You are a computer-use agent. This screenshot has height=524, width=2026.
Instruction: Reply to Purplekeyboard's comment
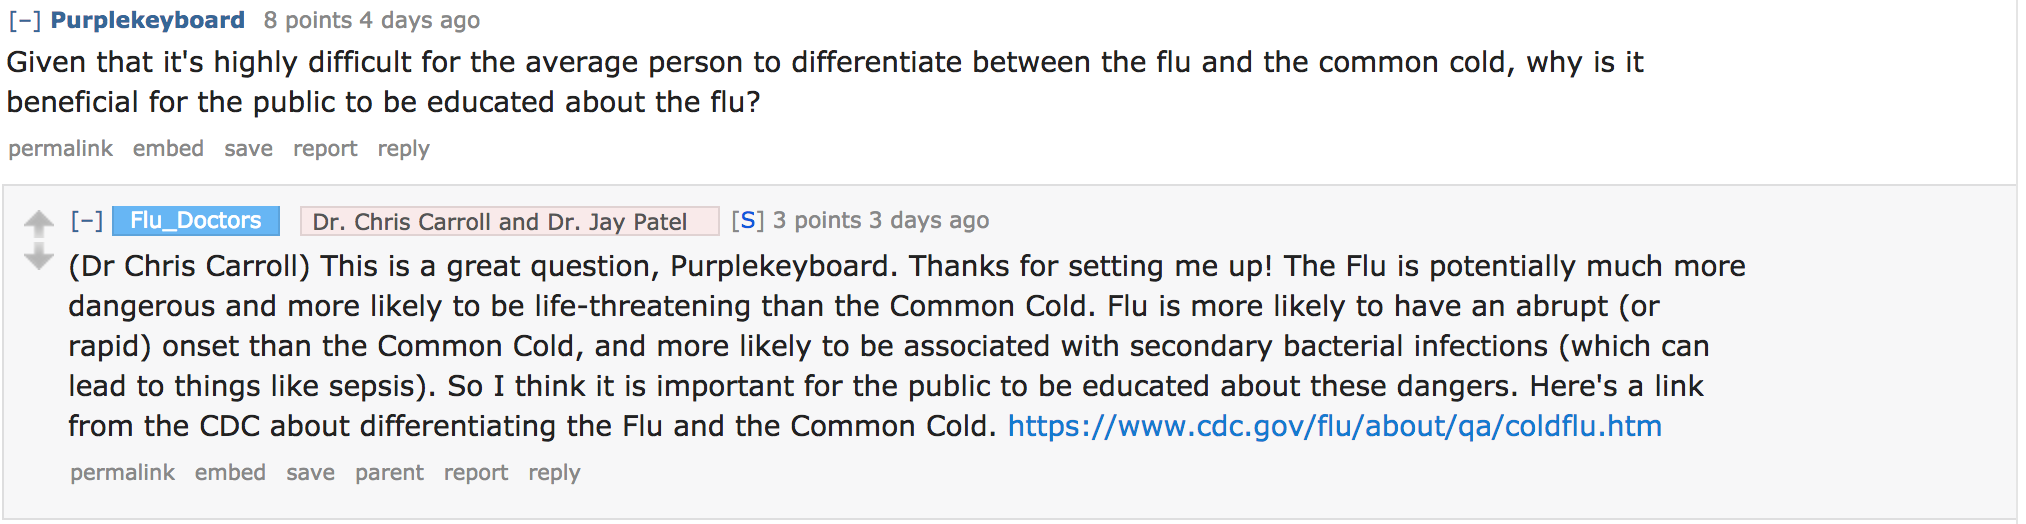point(403,148)
